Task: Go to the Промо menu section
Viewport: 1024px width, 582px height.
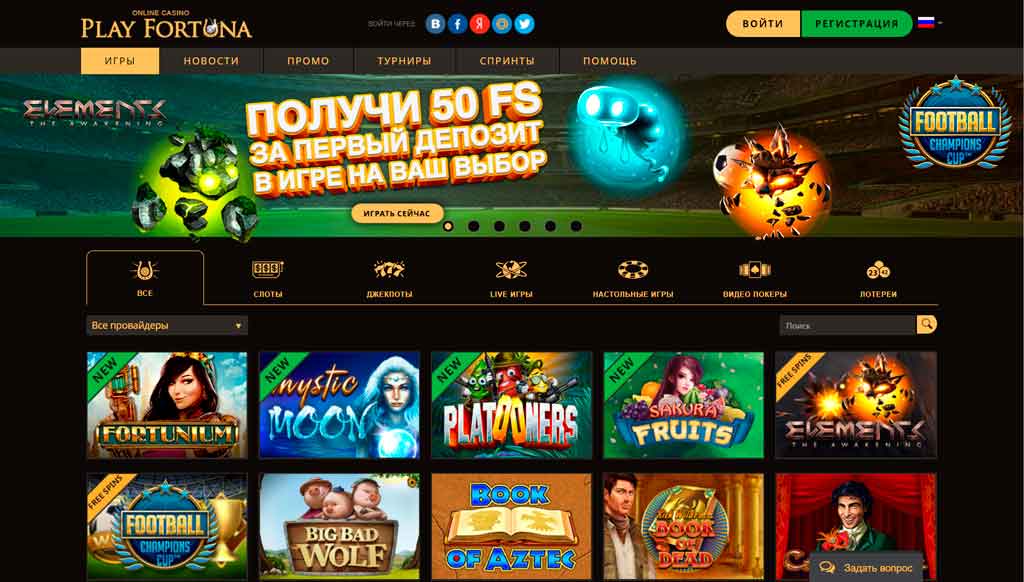Action: [x=308, y=61]
